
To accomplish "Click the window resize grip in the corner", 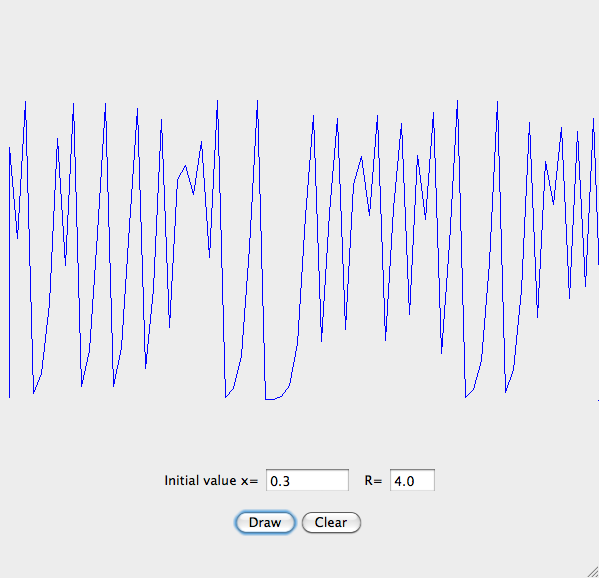I will [593, 572].
